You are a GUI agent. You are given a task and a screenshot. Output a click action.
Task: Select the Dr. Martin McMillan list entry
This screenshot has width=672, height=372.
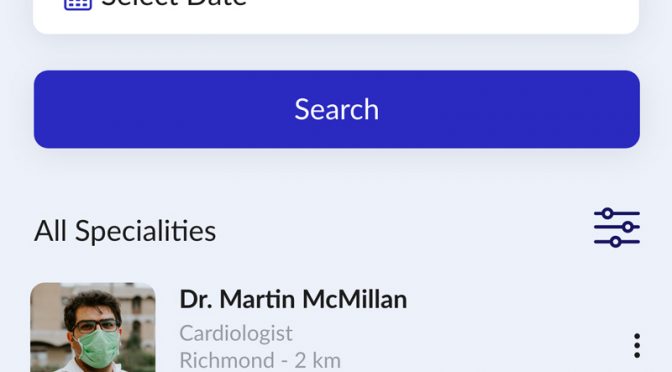tap(336, 327)
